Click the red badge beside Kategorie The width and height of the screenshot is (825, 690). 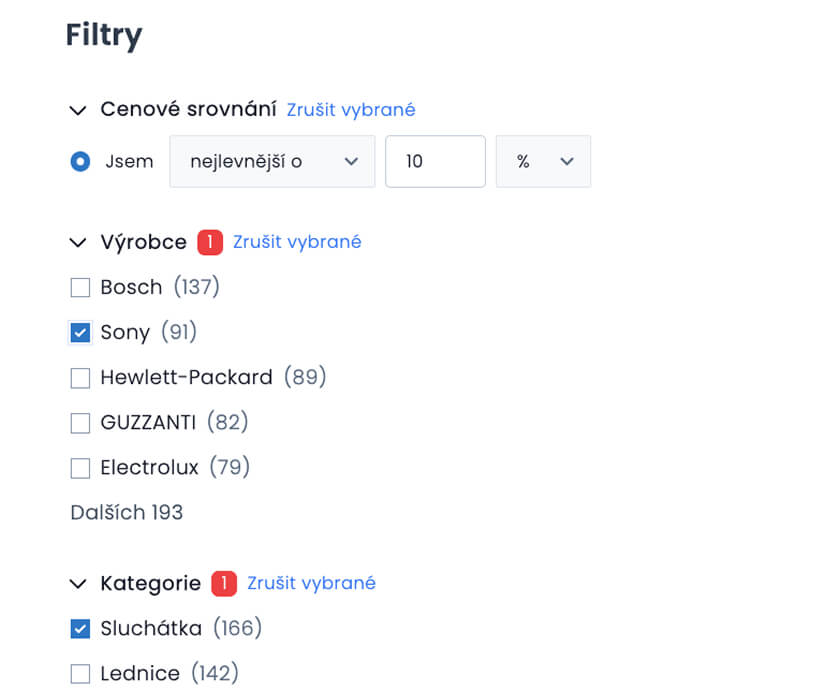[224, 583]
